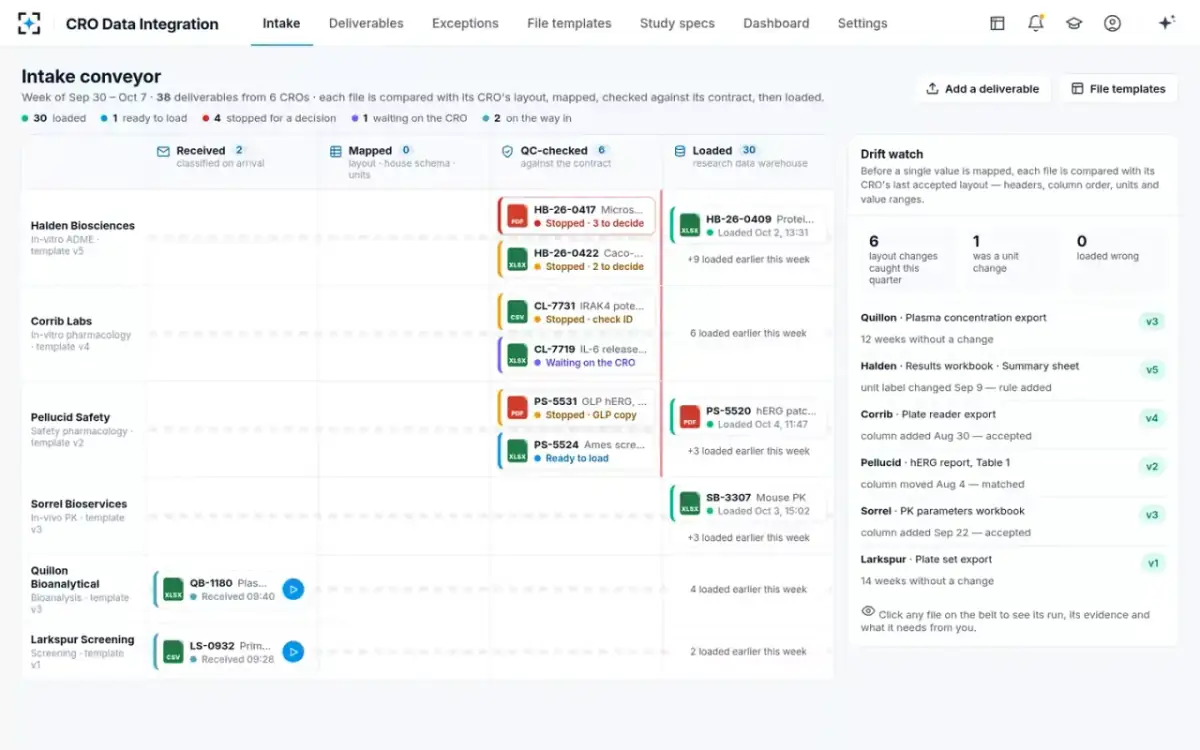Open the layout panel icon in header
The width and height of the screenshot is (1200, 750).
[x=997, y=23]
